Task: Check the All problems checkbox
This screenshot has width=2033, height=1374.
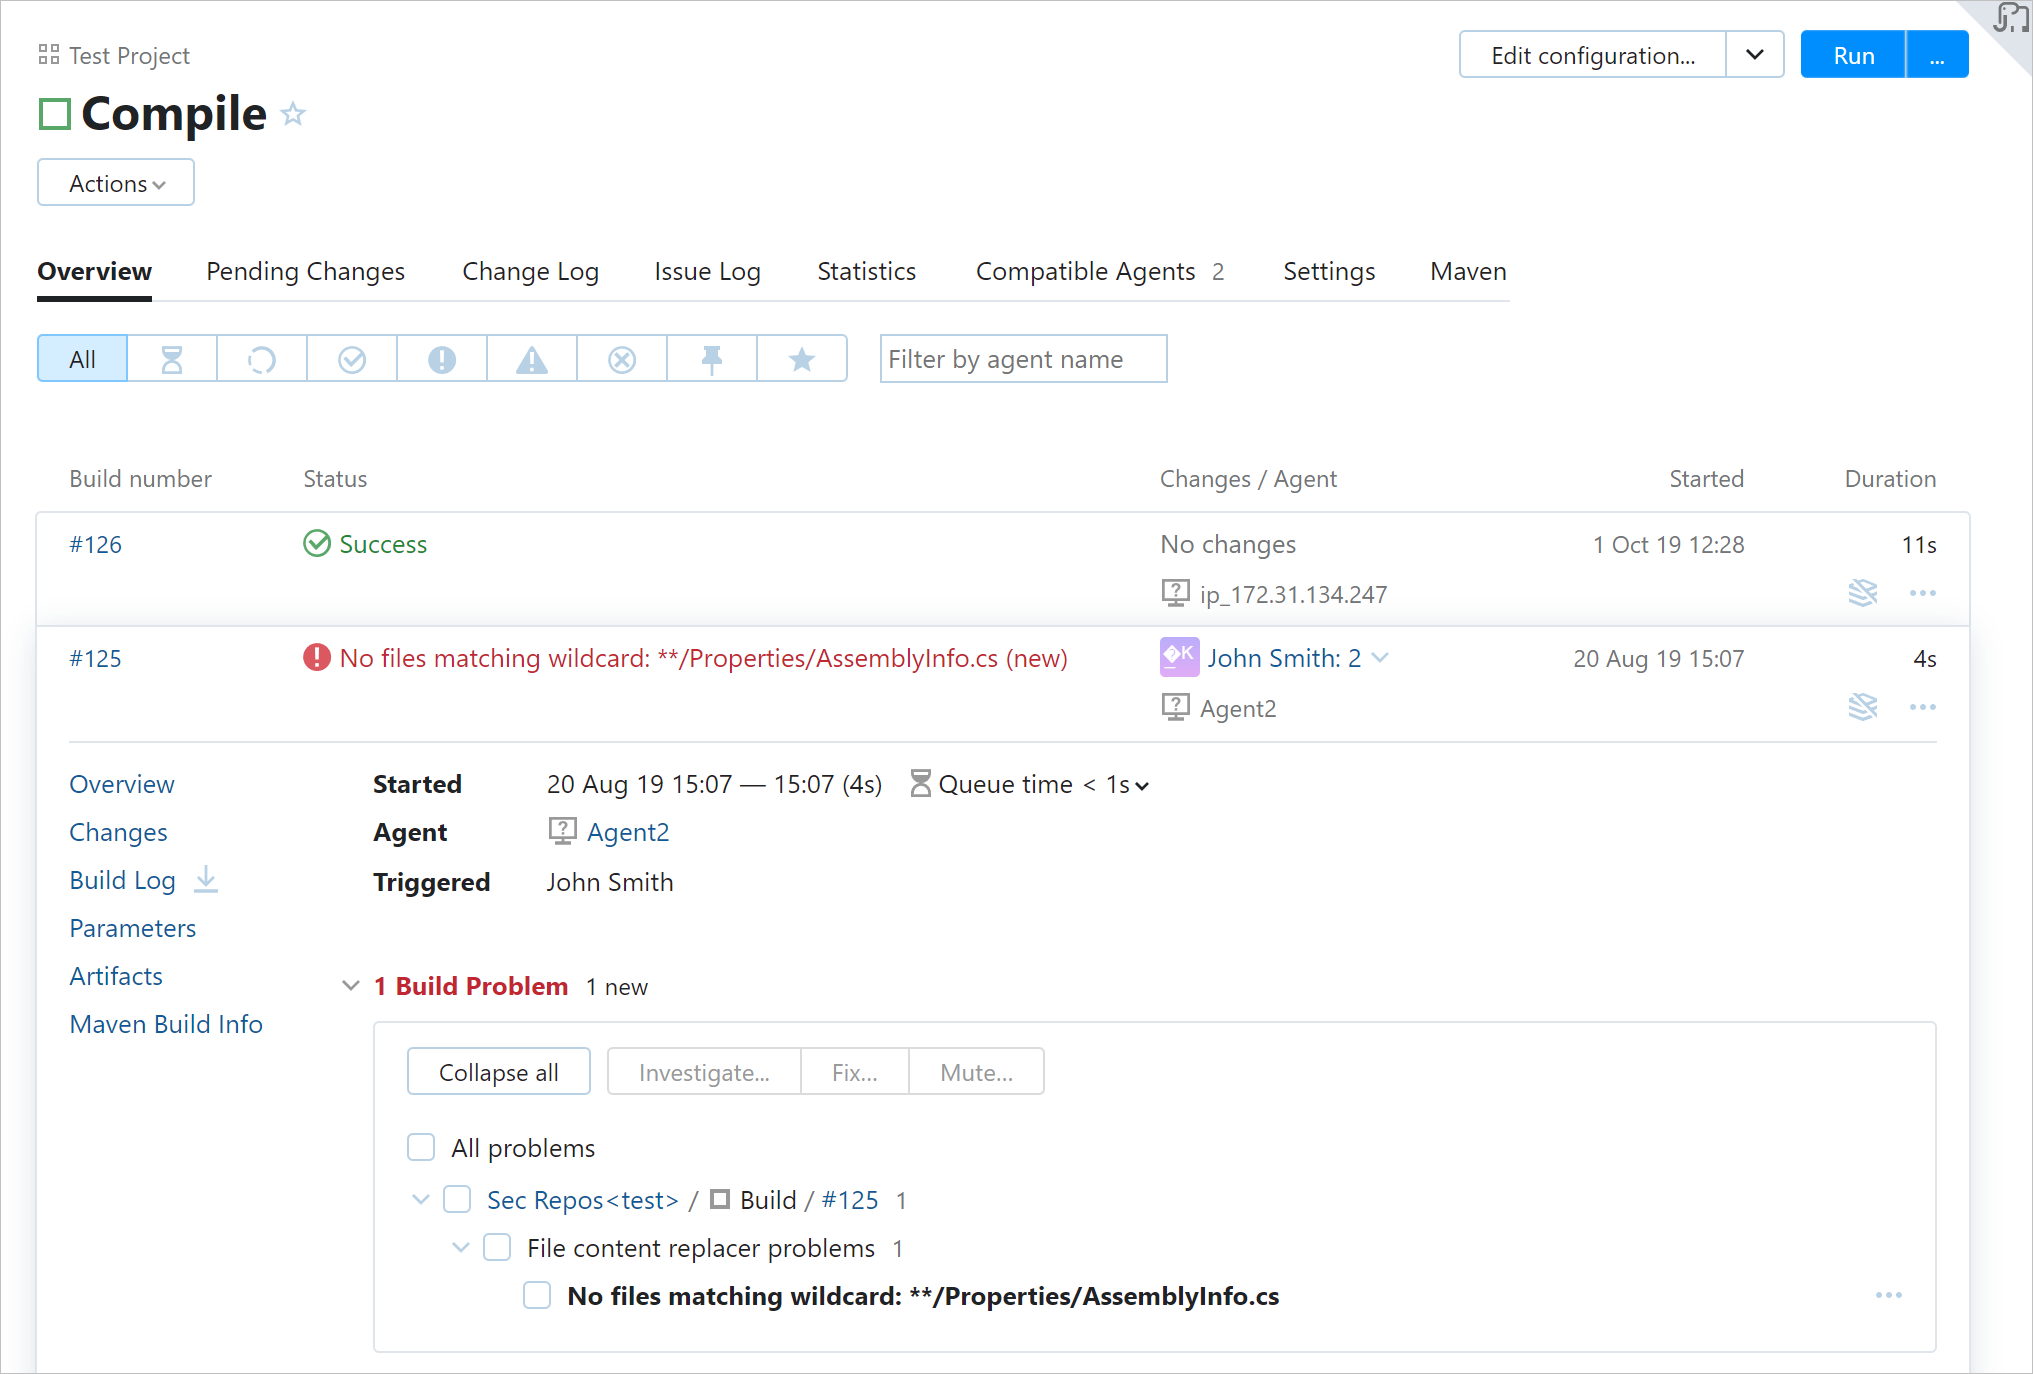Action: (421, 1147)
